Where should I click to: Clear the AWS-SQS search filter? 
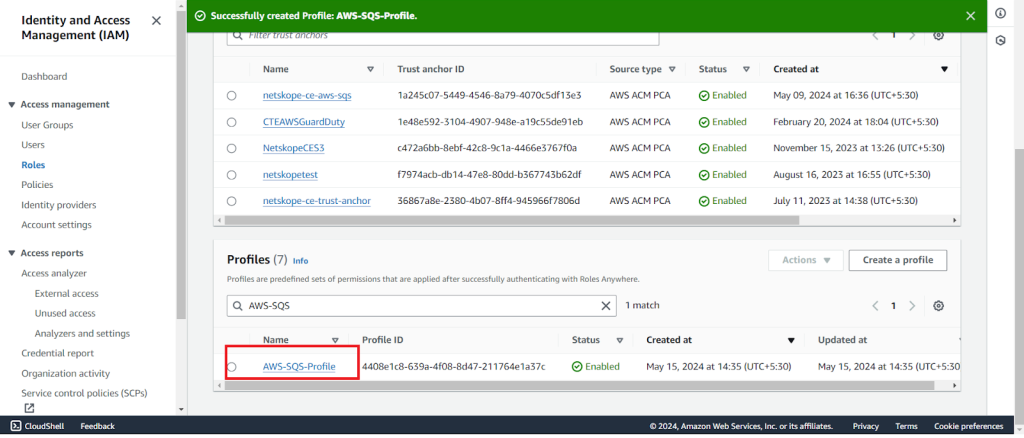pos(605,305)
